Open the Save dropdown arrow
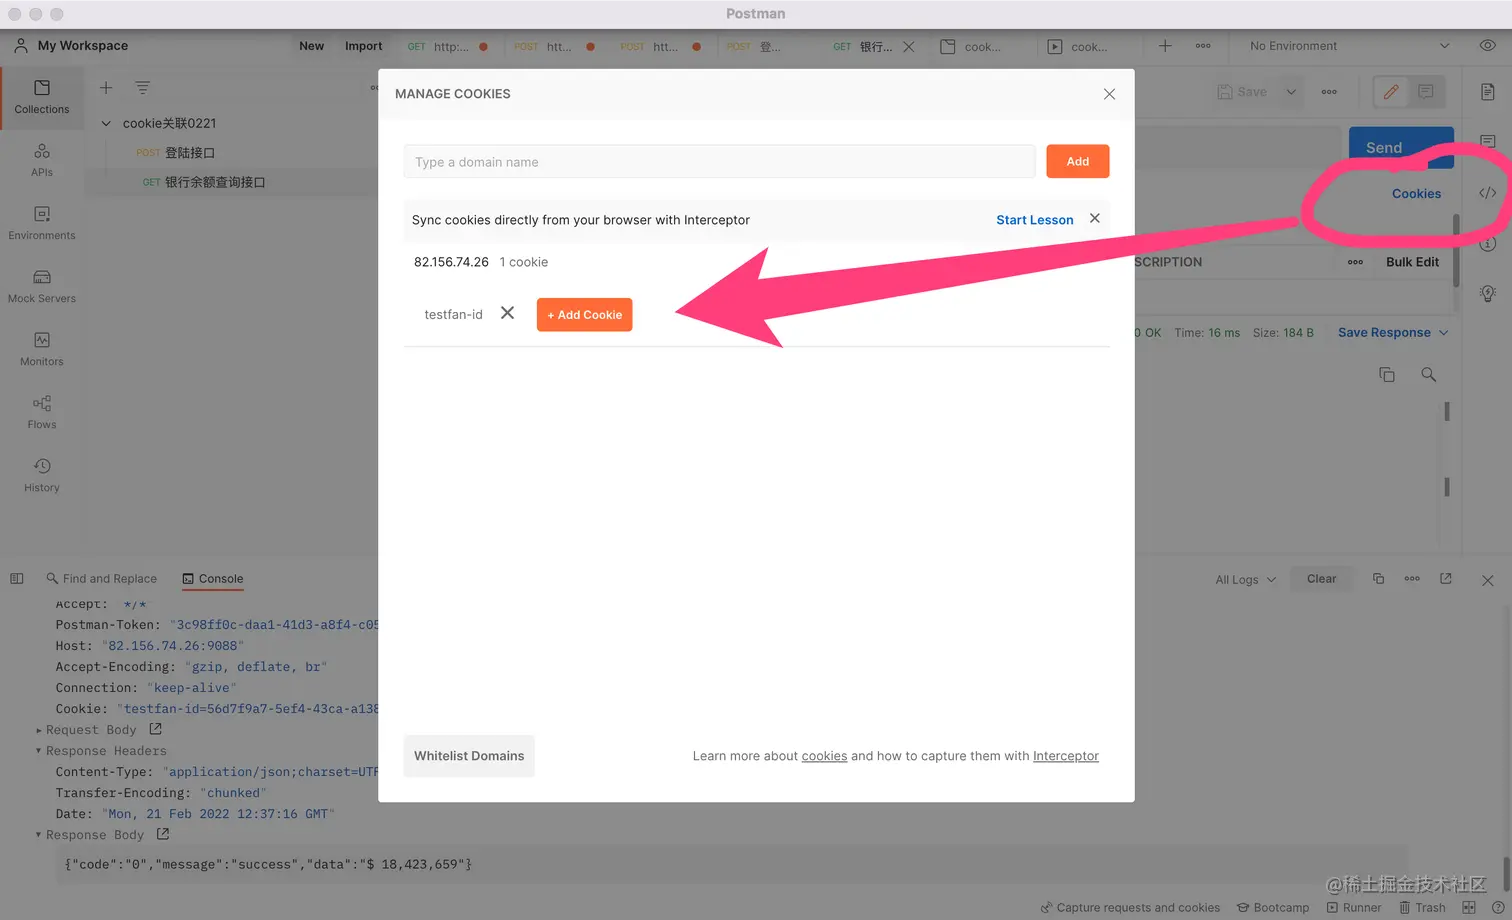 (1291, 92)
